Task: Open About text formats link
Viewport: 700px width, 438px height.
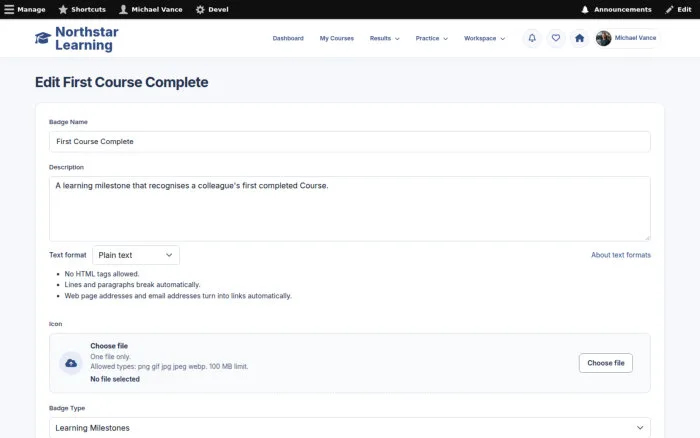Action: pyautogui.click(x=621, y=255)
